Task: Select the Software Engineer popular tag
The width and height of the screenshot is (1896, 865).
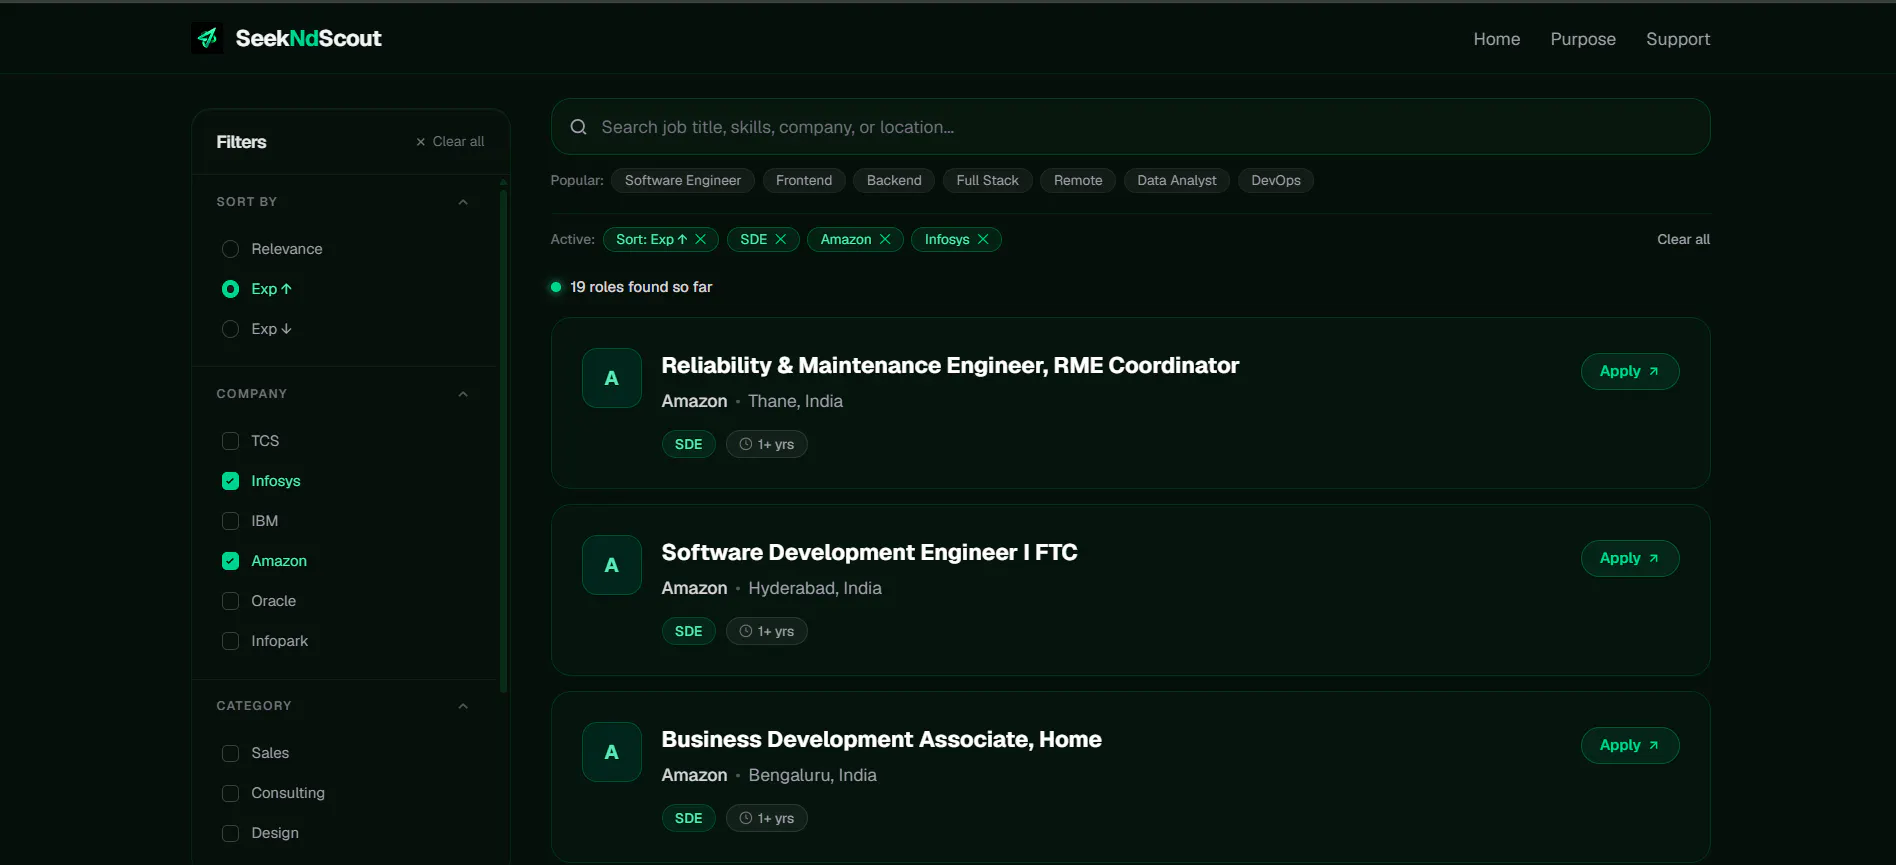Action: 683,181
